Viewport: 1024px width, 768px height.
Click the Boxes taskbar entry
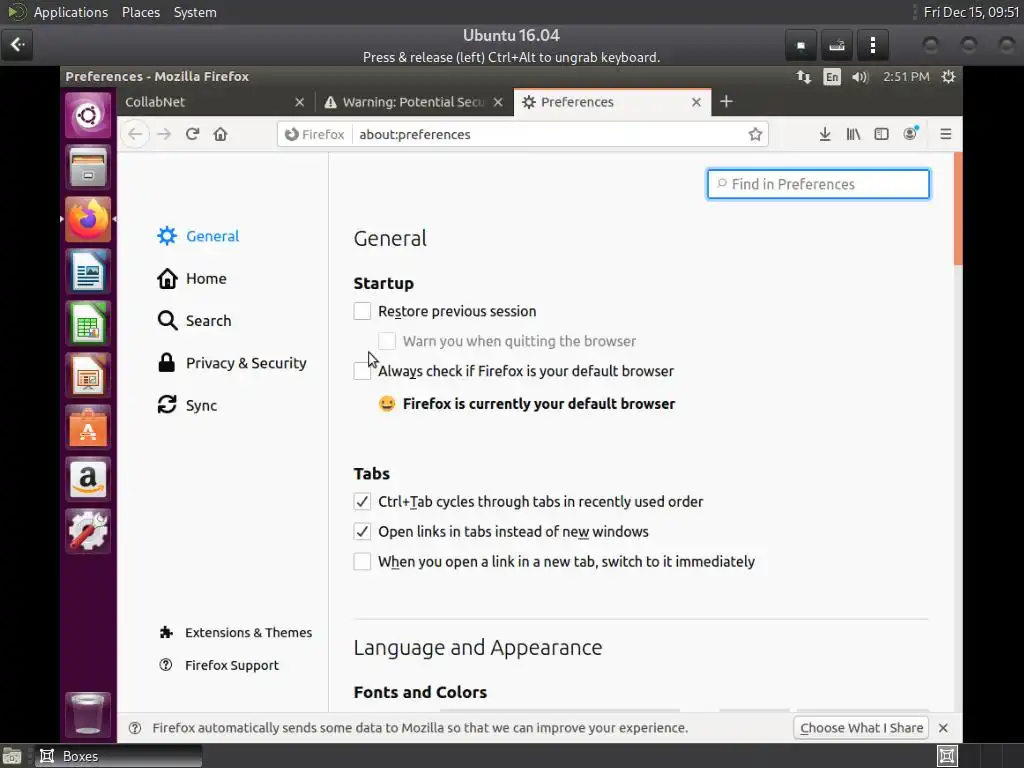click(x=118, y=756)
